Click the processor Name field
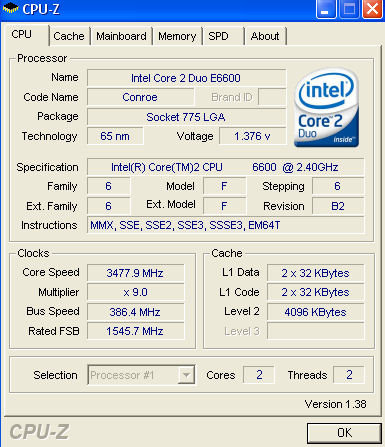 (186, 78)
